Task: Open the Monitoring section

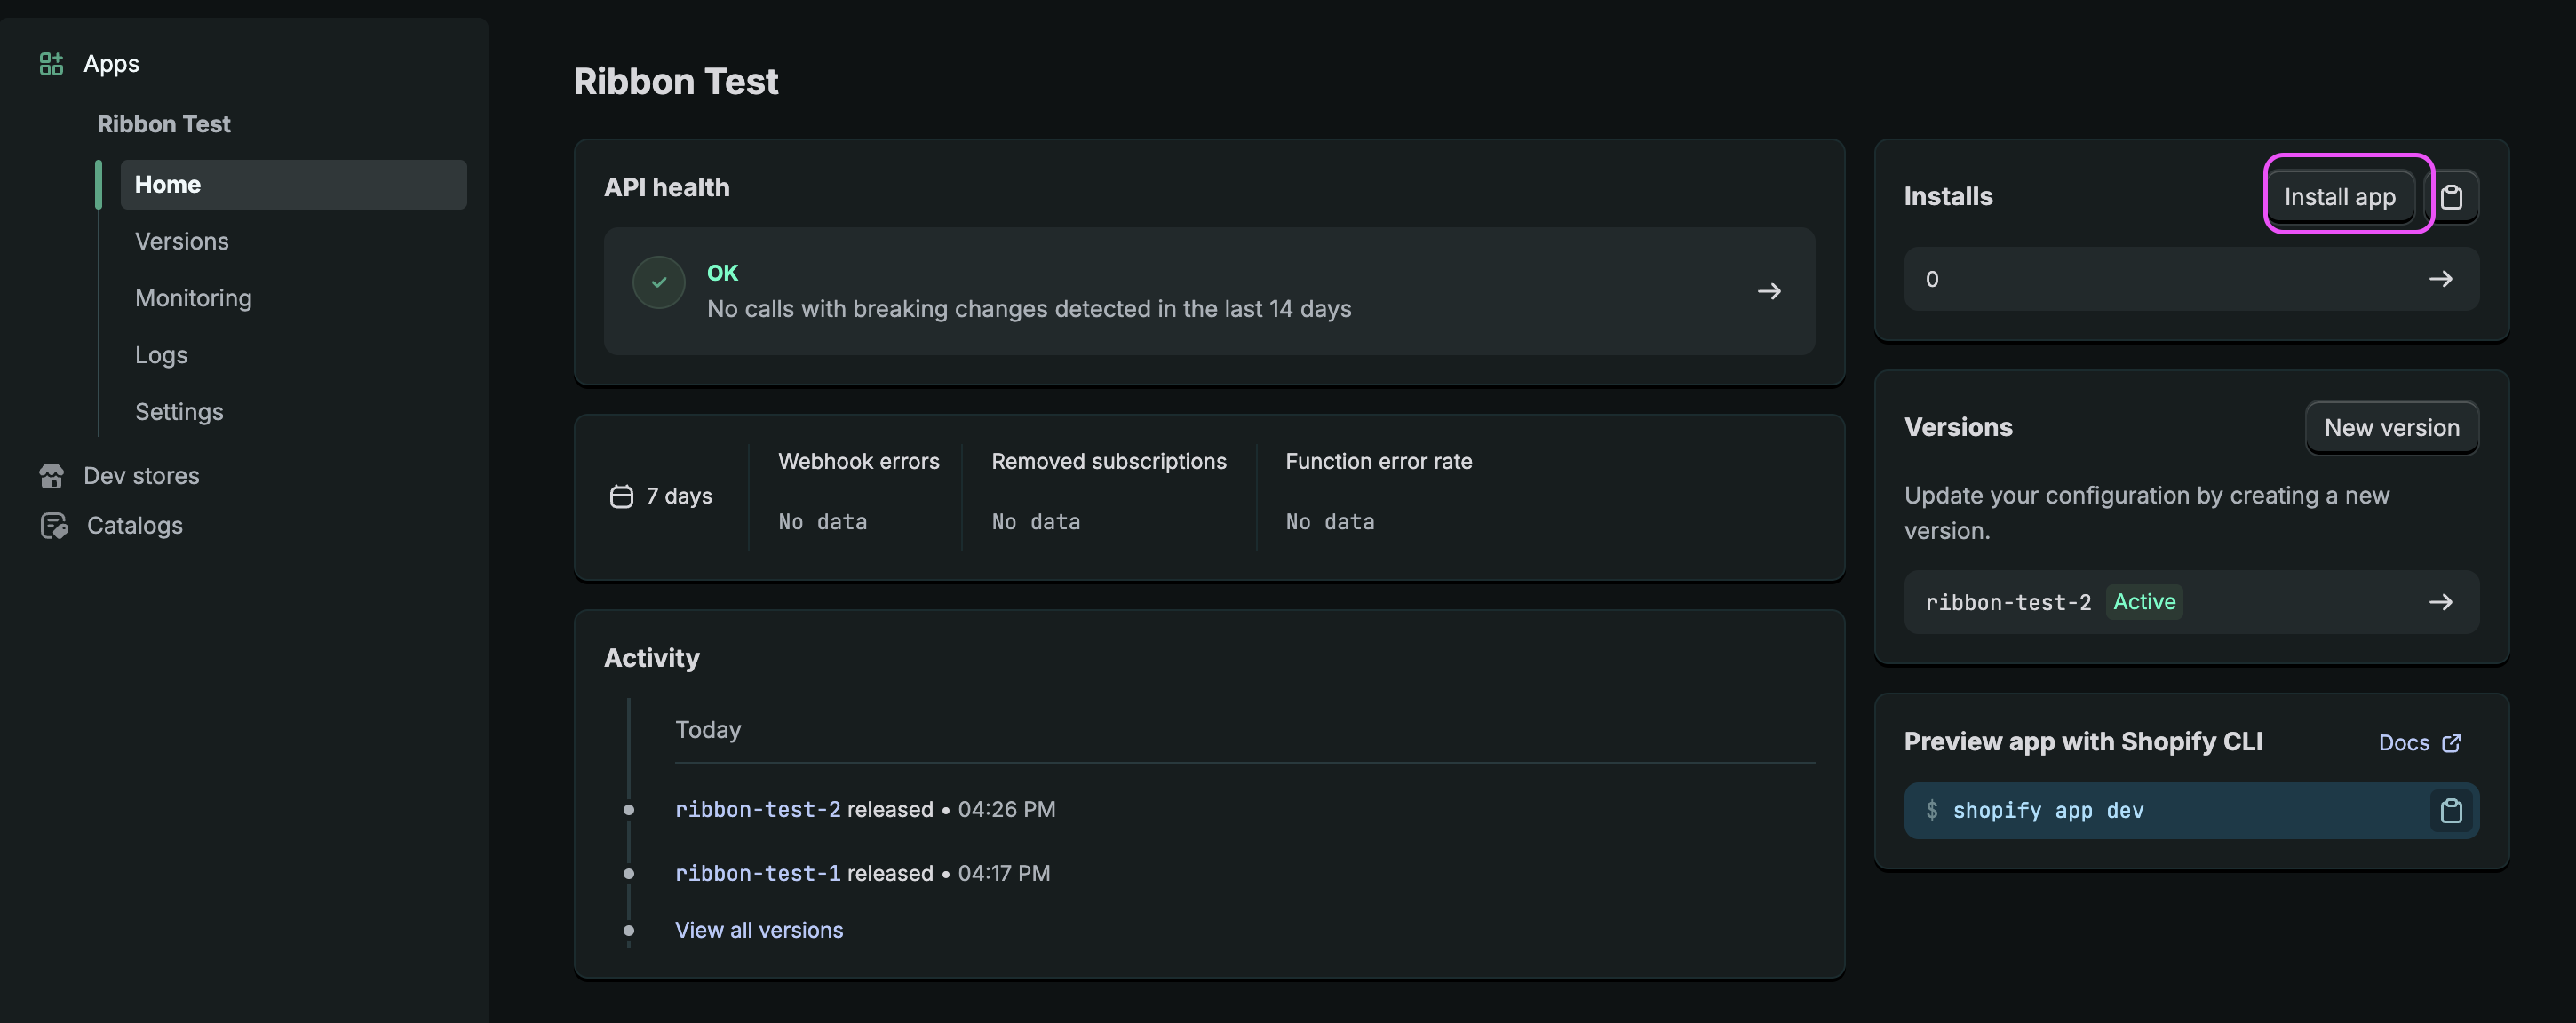Action: click(x=193, y=297)
